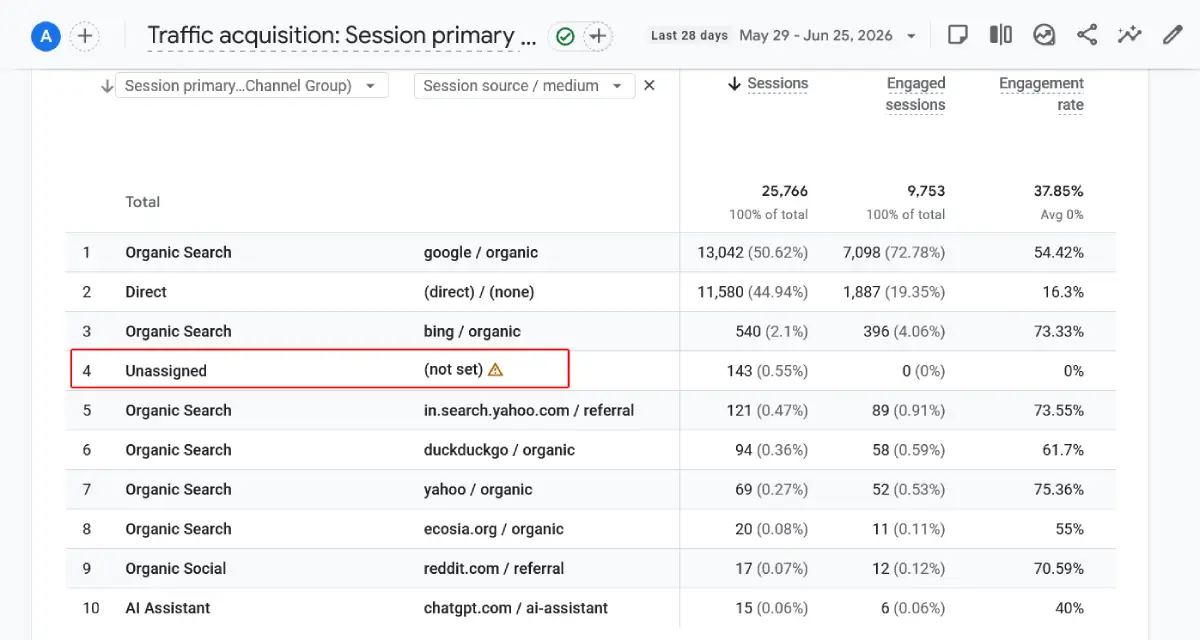Click the Total row label
This screenshot has width=1200, height=640.
143,202
